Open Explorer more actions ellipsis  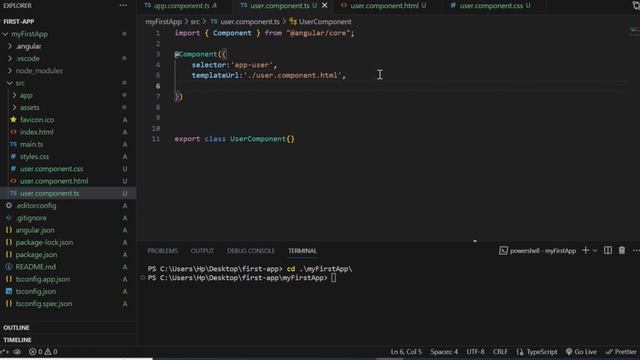(x=123, y=5)
